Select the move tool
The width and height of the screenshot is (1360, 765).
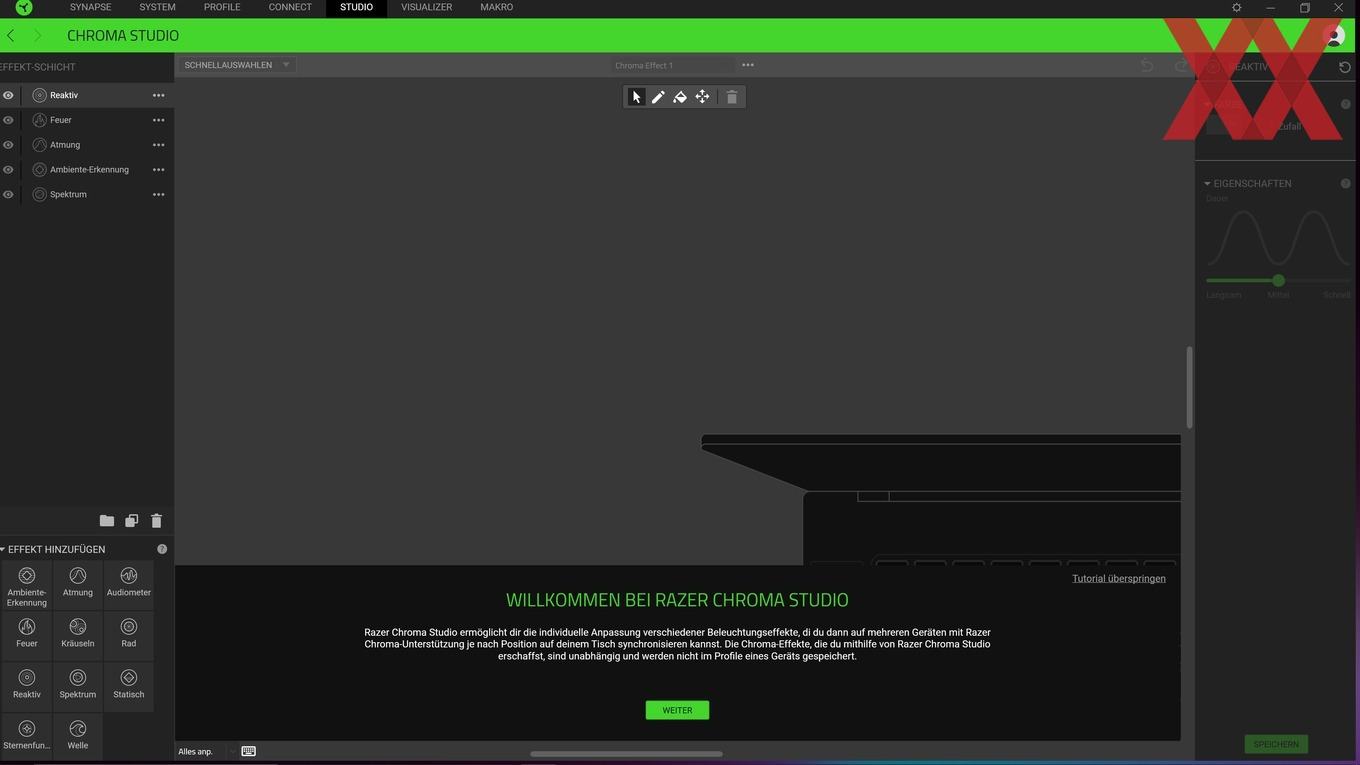point(702,97)
